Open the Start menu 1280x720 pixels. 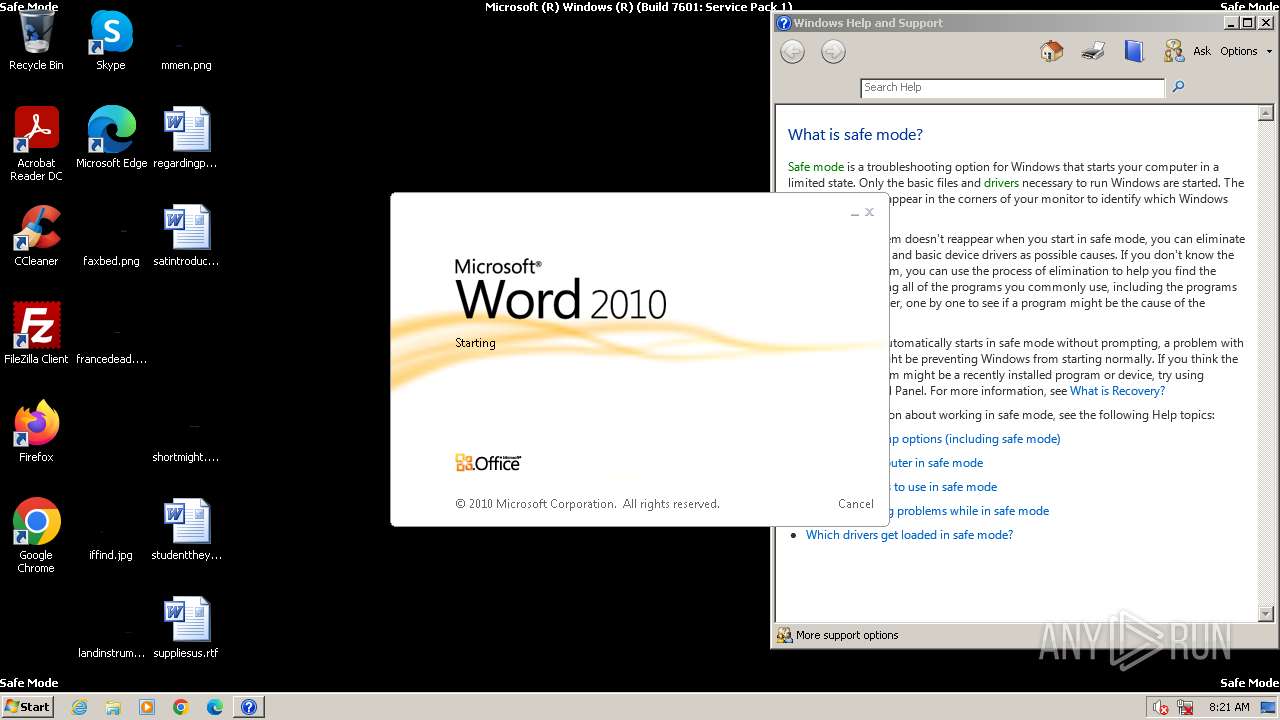tap(28, 707)
